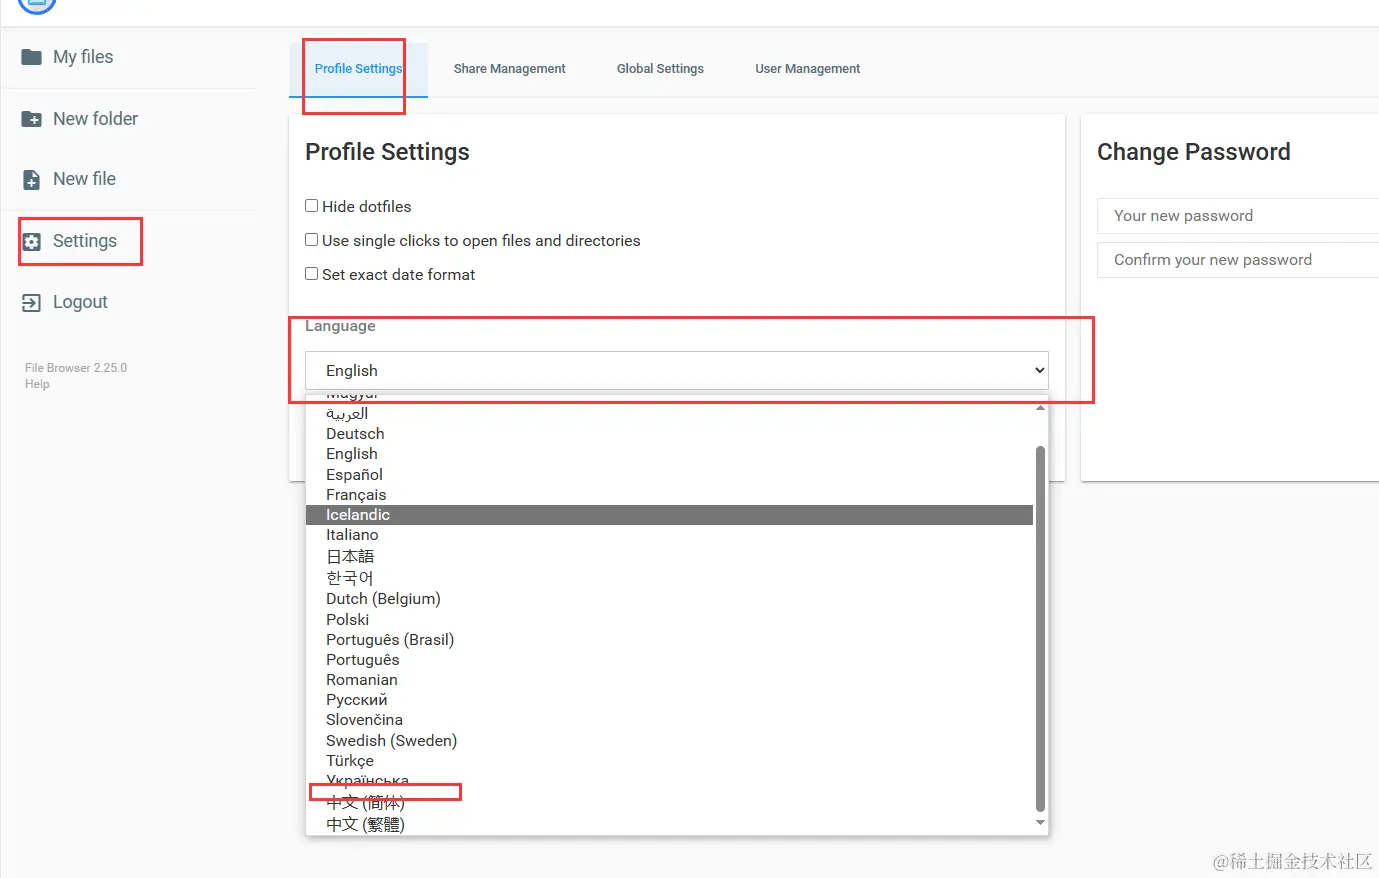Image resolution: width=1379 pixels, height=878 pixels.
Task: Click the My files folder icon
Action: point(32,57)
